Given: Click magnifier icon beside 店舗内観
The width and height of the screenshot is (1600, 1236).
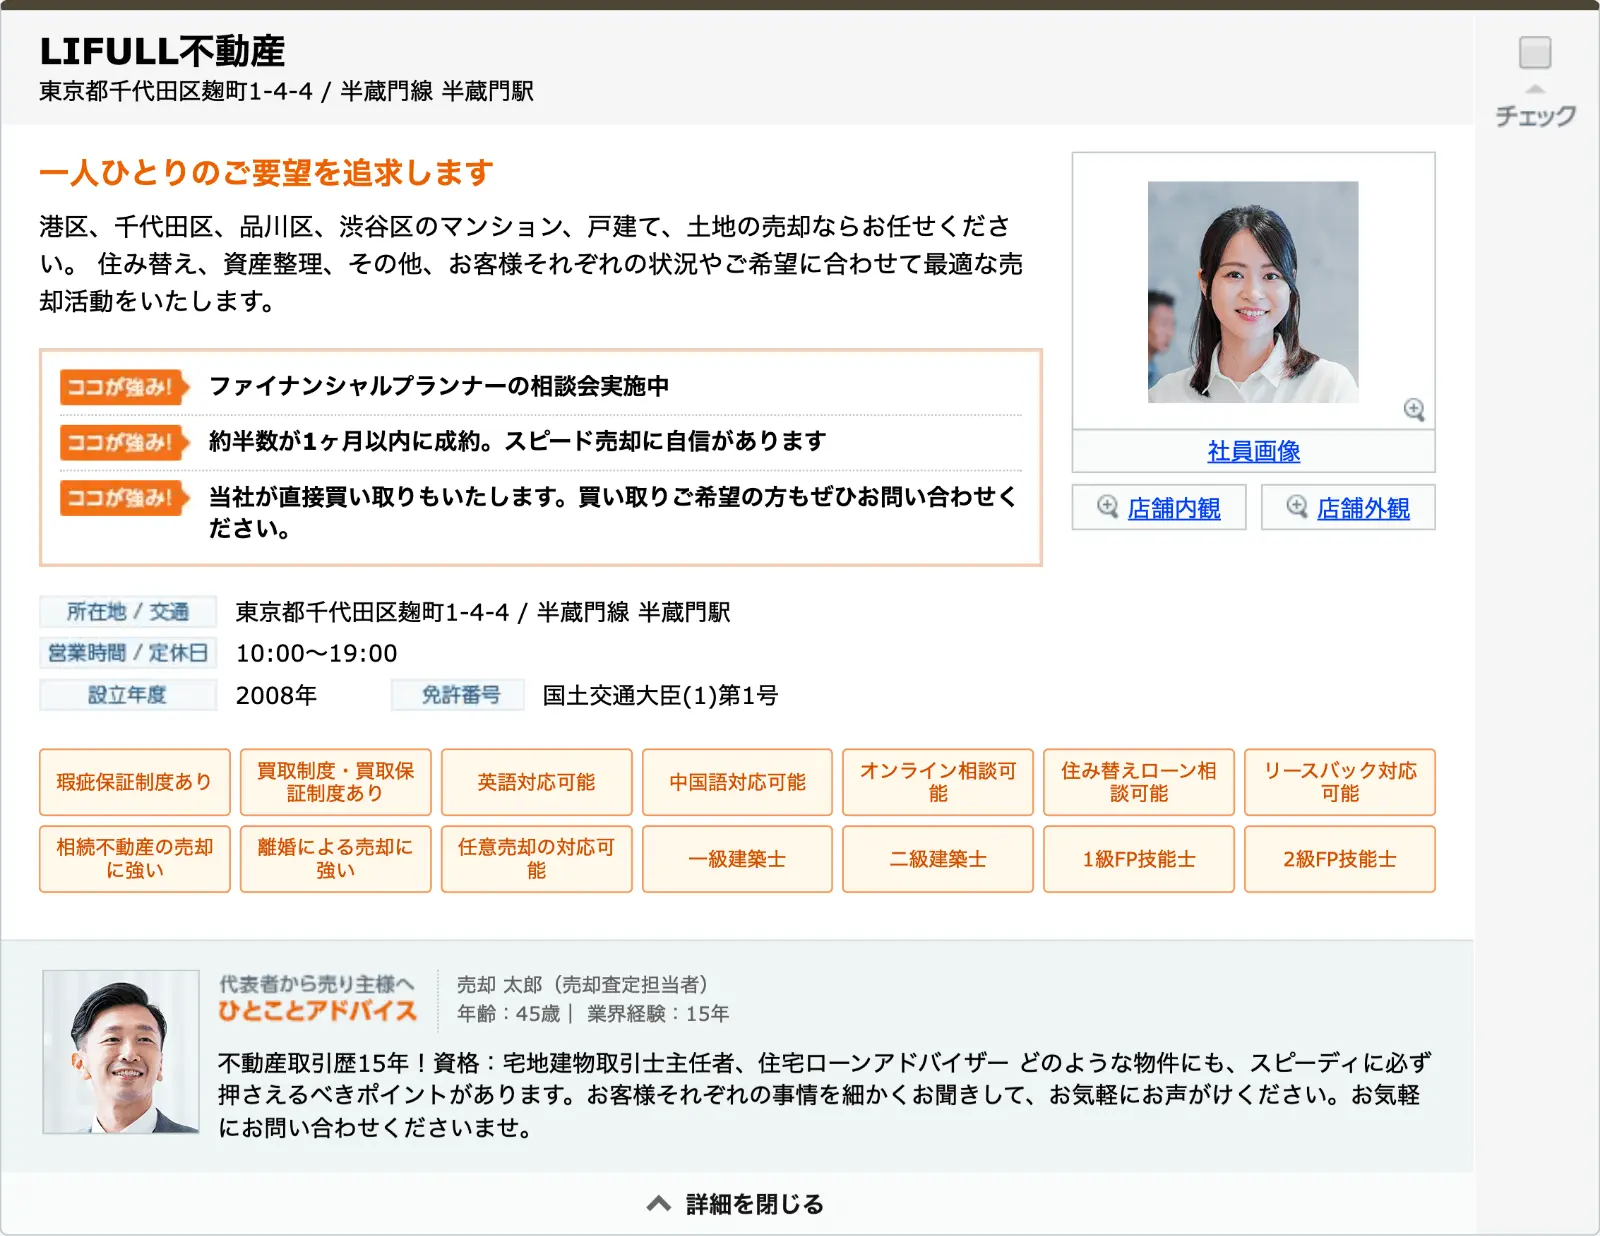Looking at the screenshot, I should point(1107,507).
